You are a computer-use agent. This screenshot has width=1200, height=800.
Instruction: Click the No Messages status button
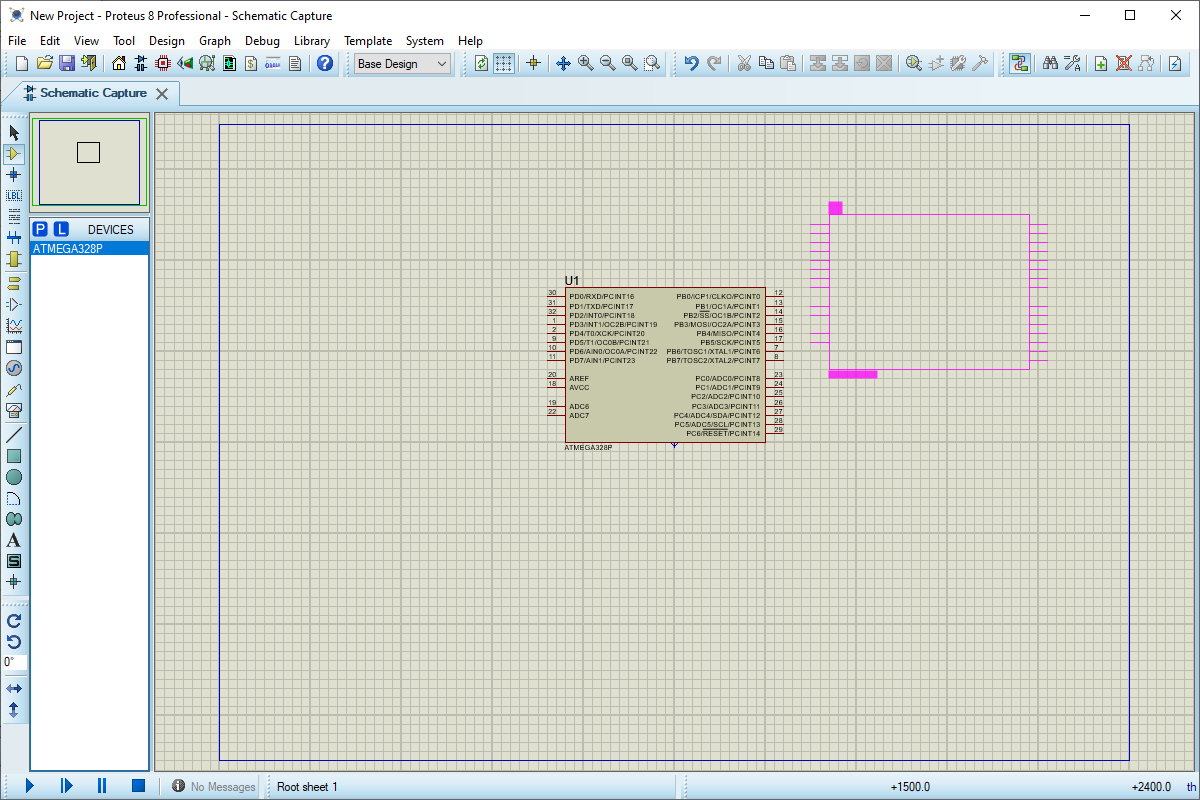point(213,787)
